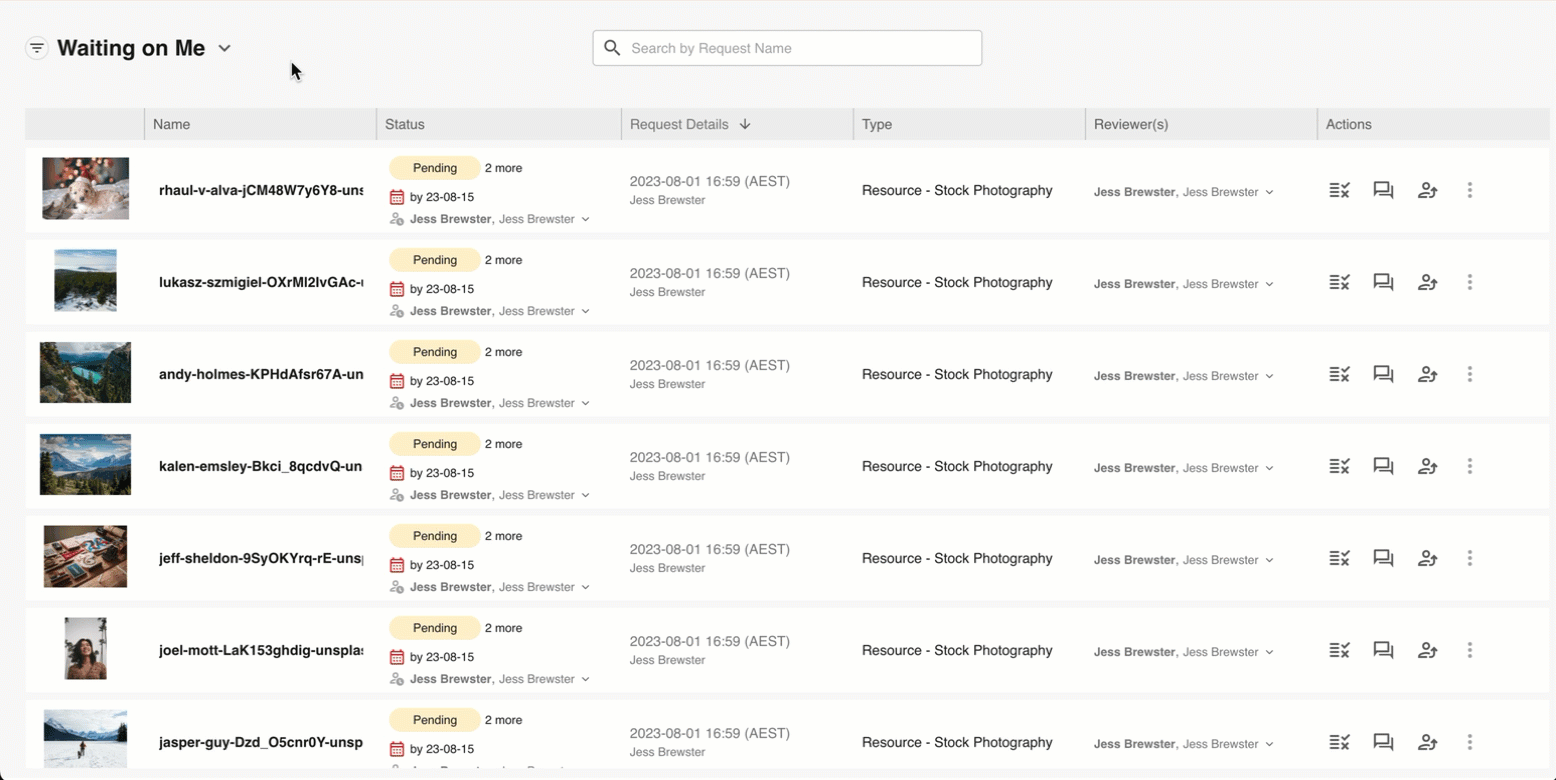Viewport: 1556px width, 780px height.
Task: Expand Reviewer(s) list for jeff-sheldon row
Action: pos(1270,560)
